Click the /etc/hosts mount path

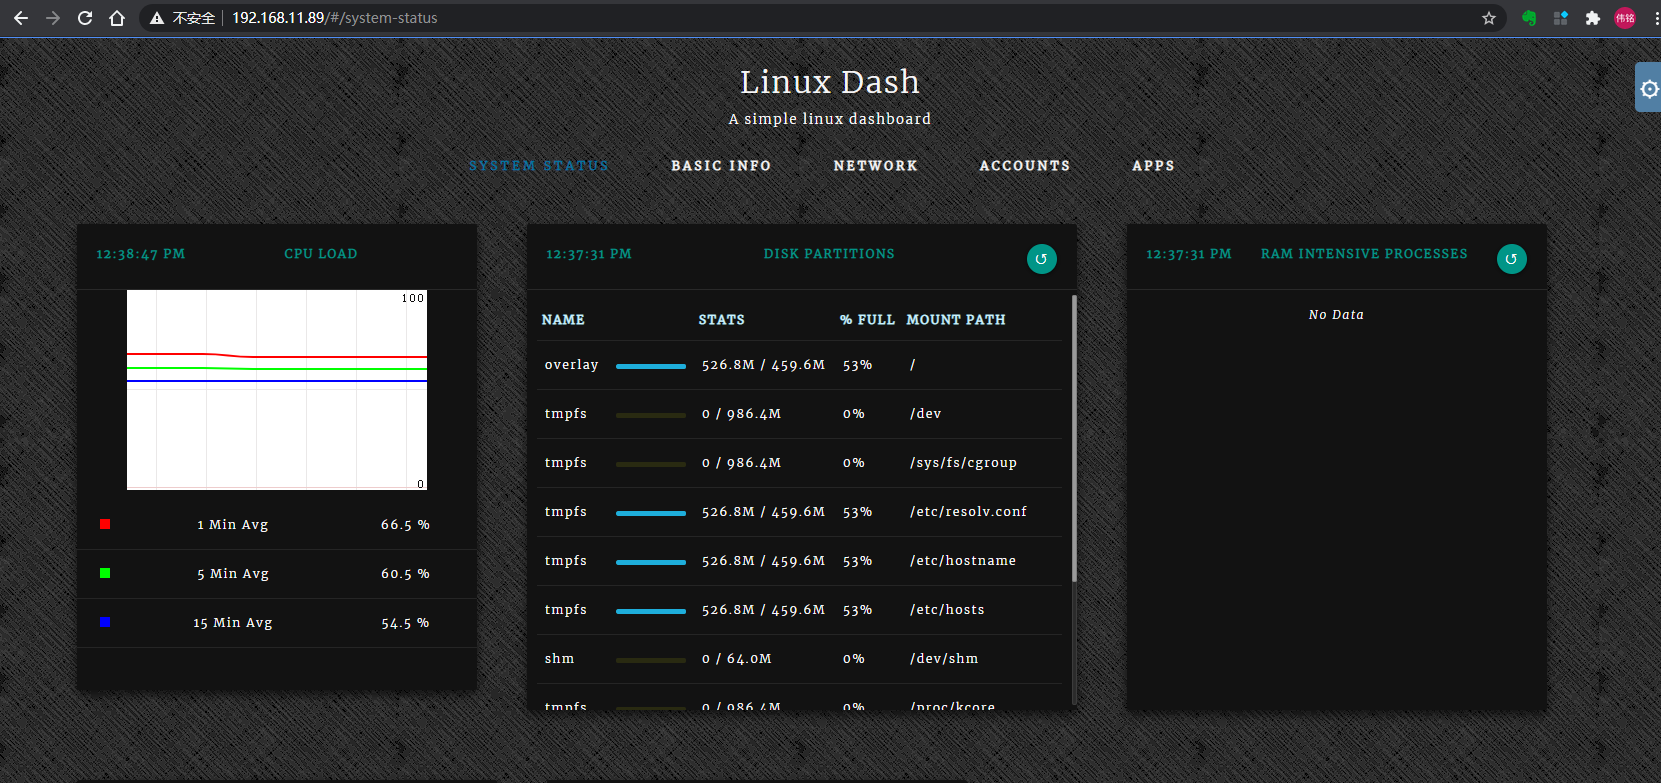tap(947, 610)
